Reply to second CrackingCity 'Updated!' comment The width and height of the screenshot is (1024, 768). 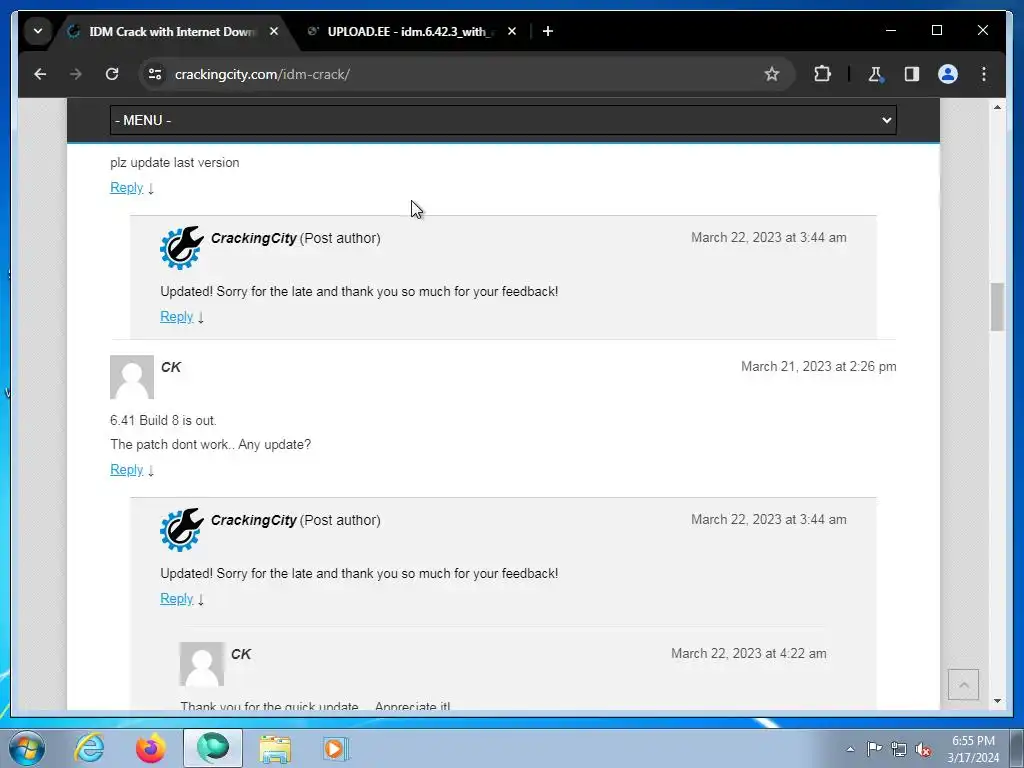pyautogui.click(x=176, y=599)
